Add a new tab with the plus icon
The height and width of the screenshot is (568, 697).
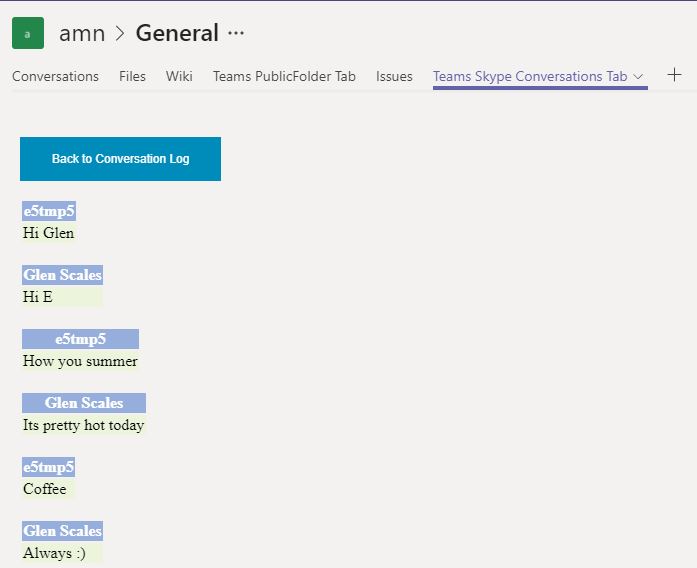(674, 75)
